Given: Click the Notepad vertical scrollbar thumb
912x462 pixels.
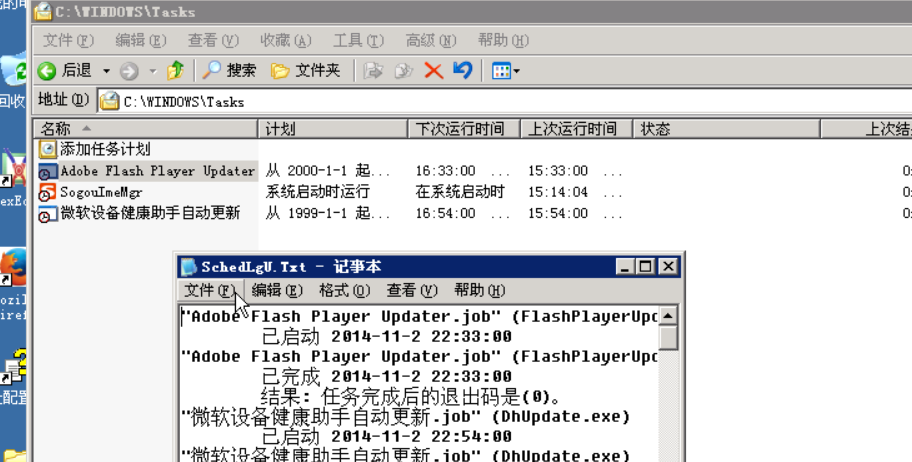Looking at the screenshot, I should click(668, 338).
